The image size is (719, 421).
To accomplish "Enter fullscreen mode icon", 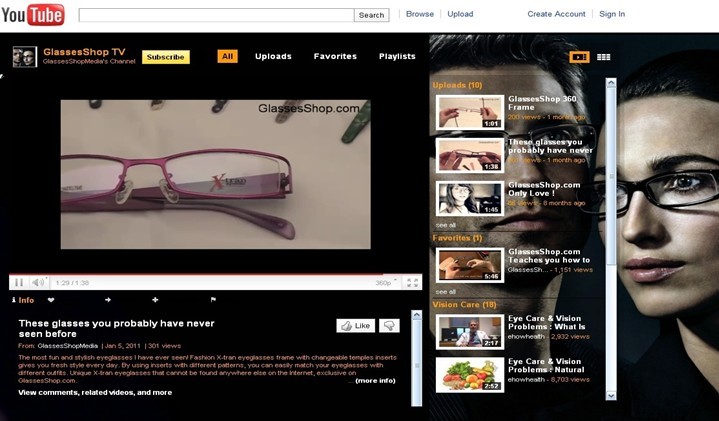I will coord(412,283).
